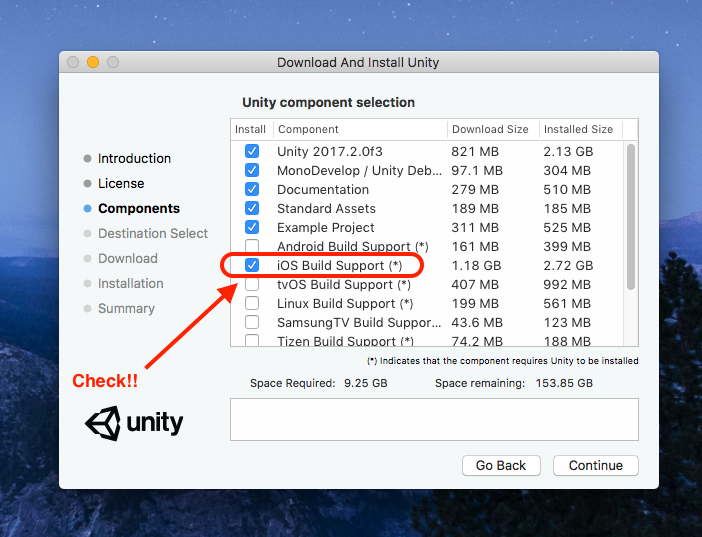Image resolution: width=702 pixels, height=537 pixels.
Task: Select the License step in sidebar
Action: click(x=121, y=184)
